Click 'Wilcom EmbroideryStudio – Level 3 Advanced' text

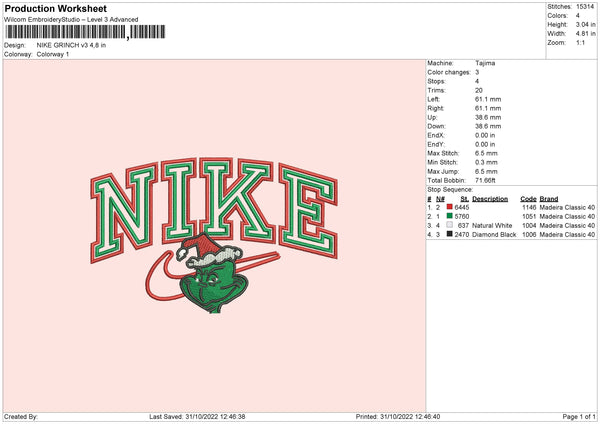click(71, 20)
